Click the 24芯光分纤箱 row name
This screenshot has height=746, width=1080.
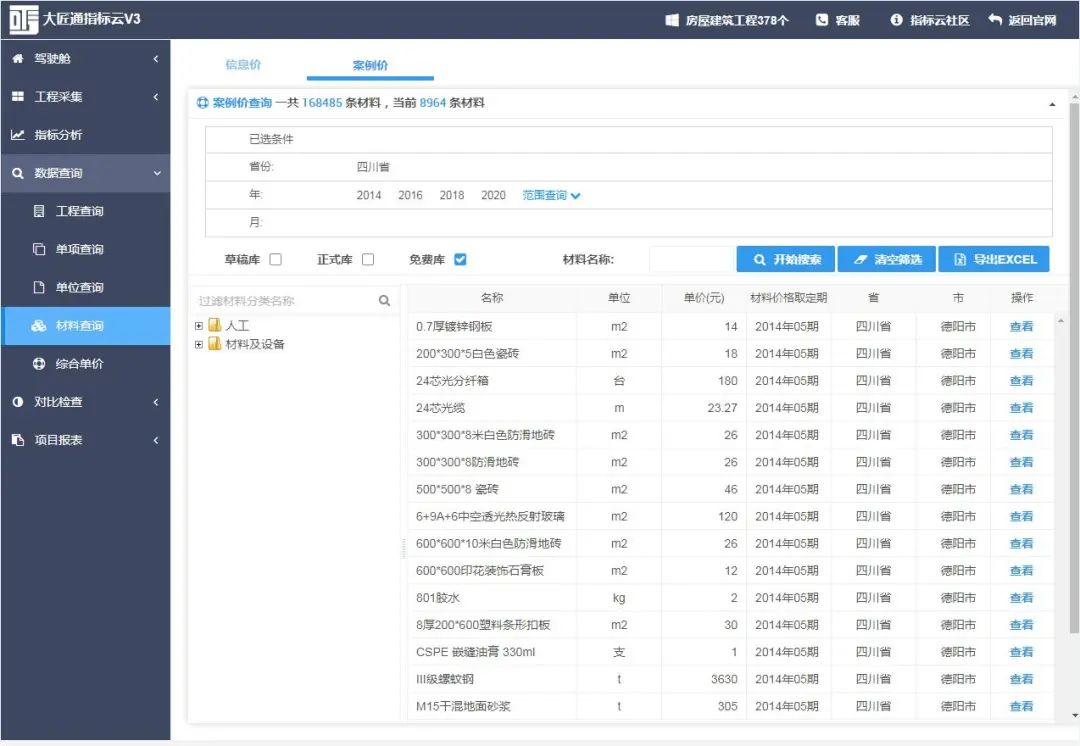click(x=452, y=381)
